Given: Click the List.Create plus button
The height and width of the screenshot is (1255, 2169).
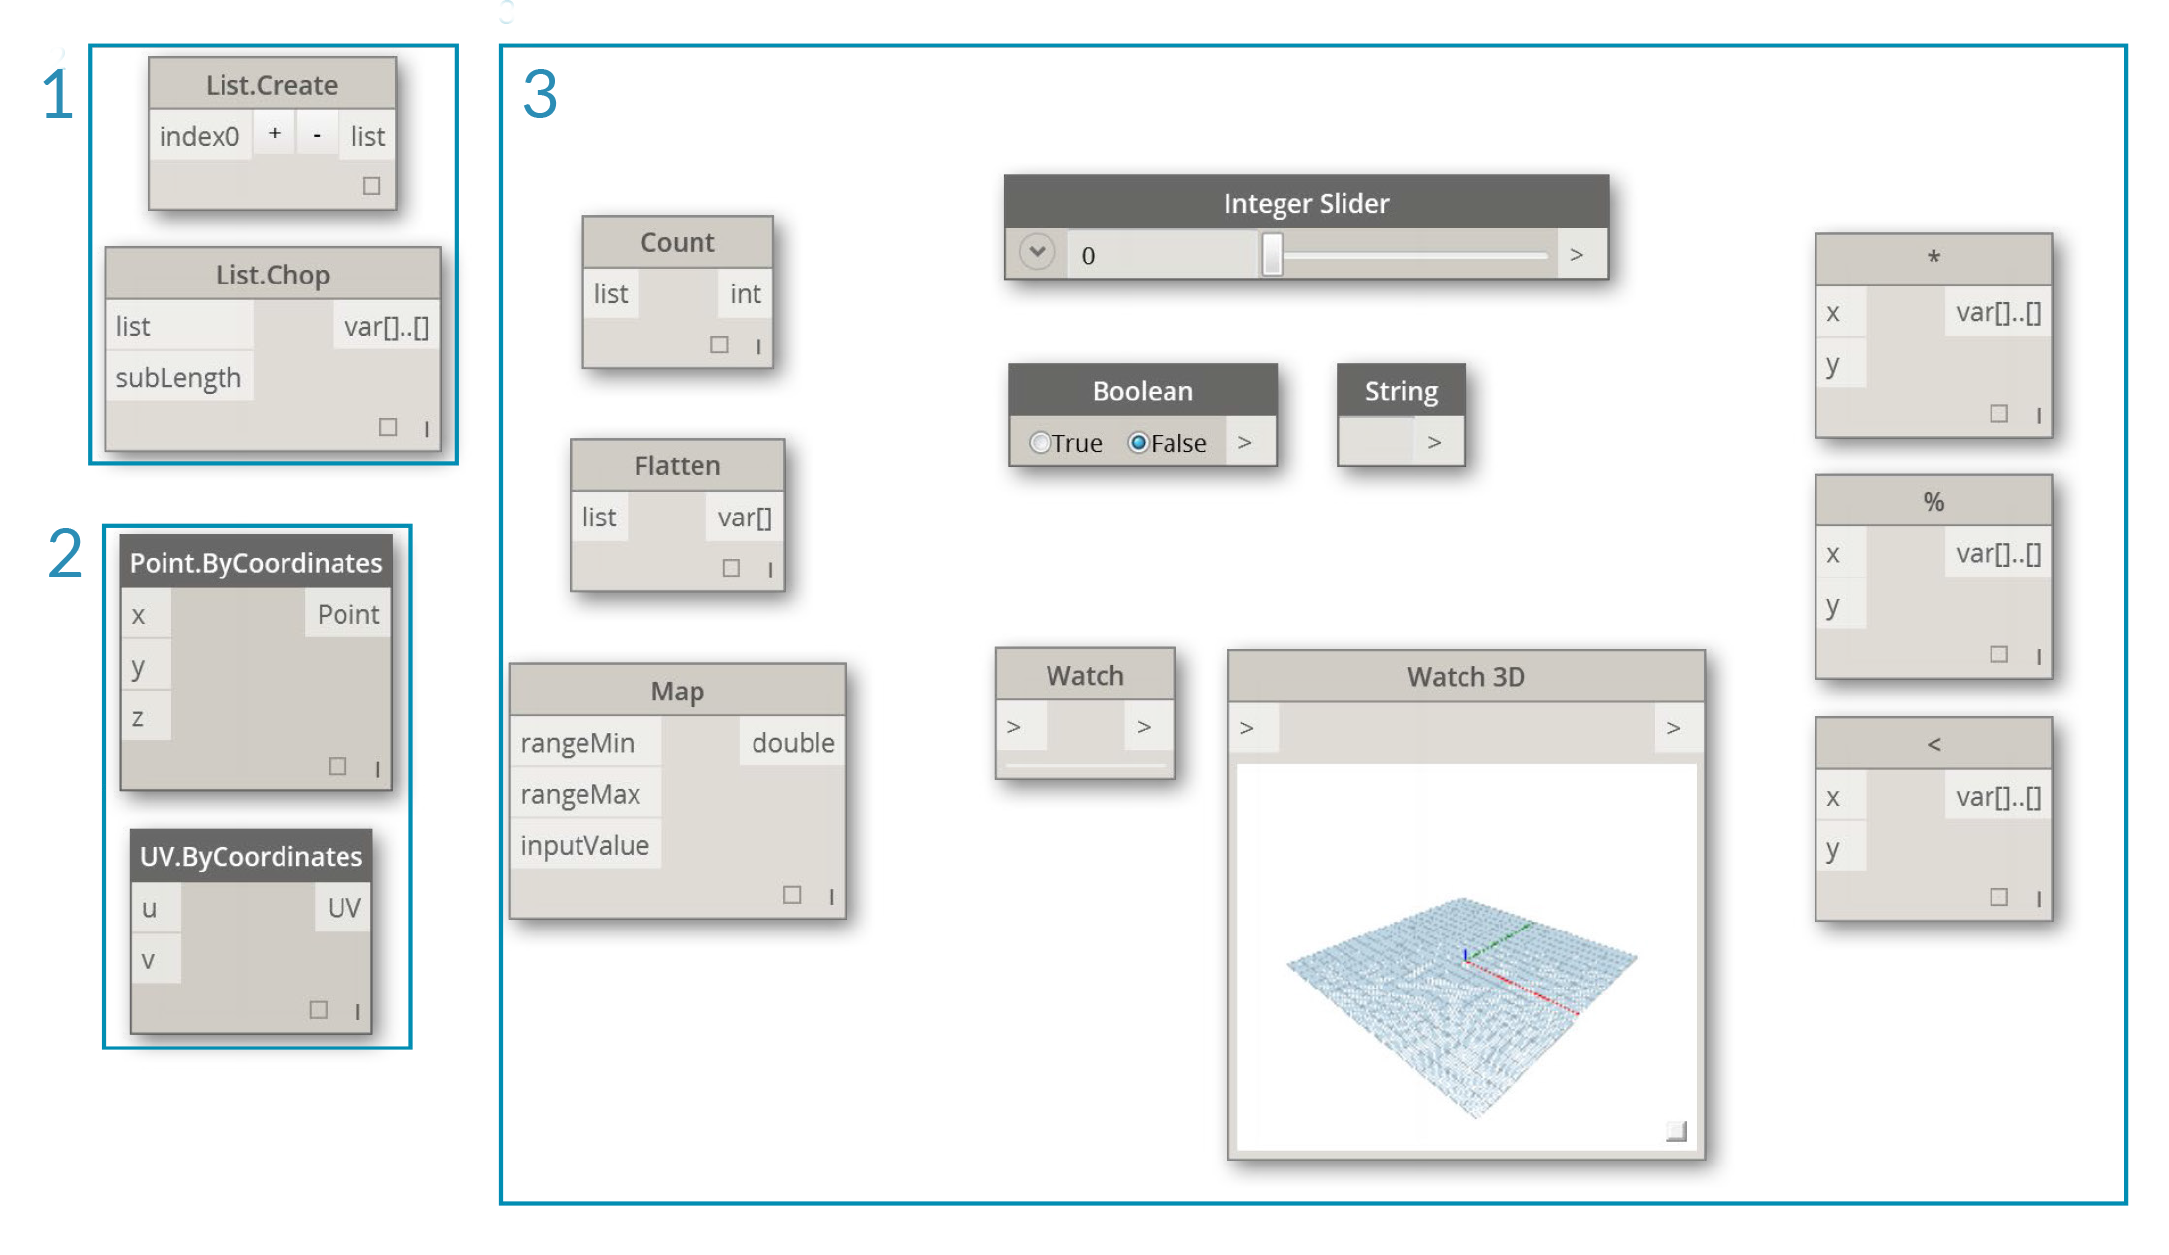Looking at the screenshot, I should pyautogui.click(x=275, y=136).
